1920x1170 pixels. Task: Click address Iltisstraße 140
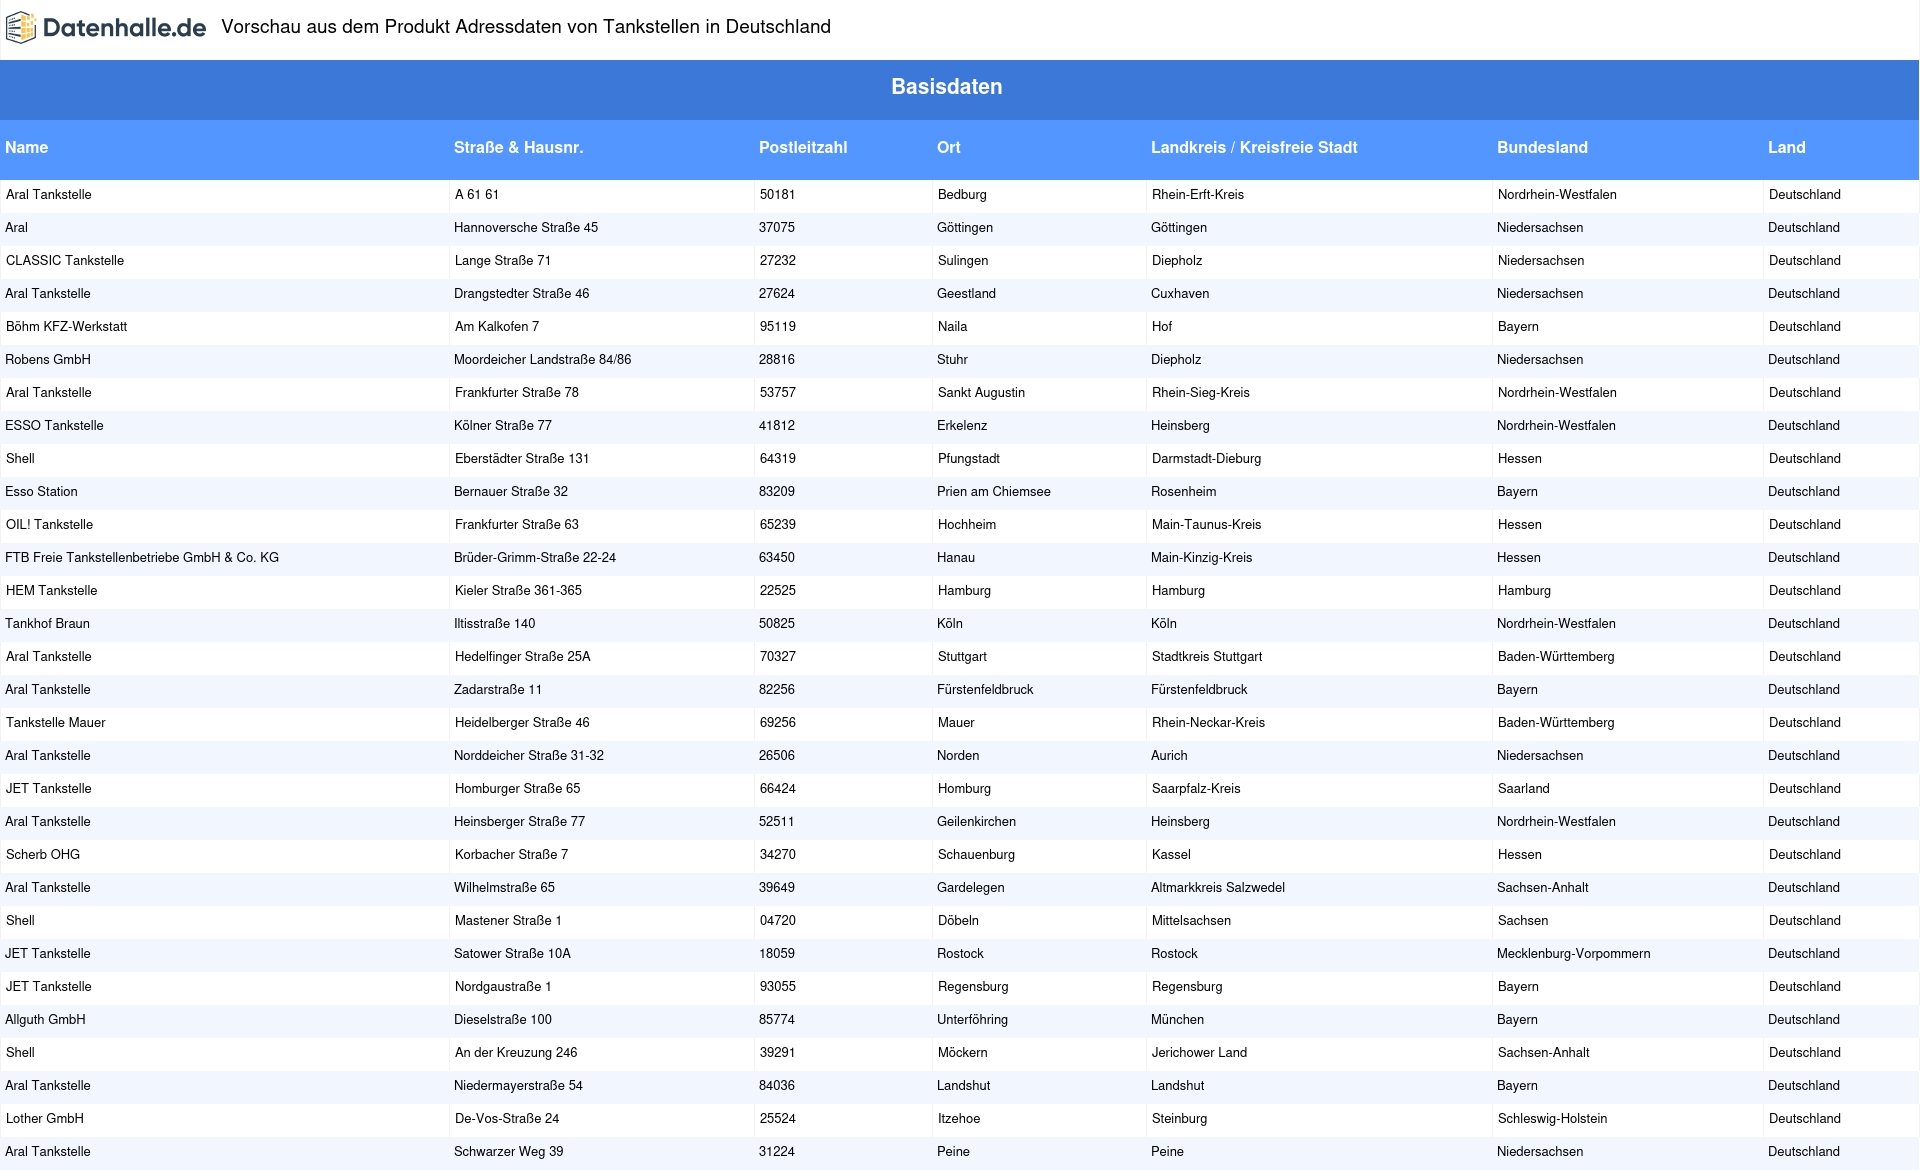click(x=494, y=624)
